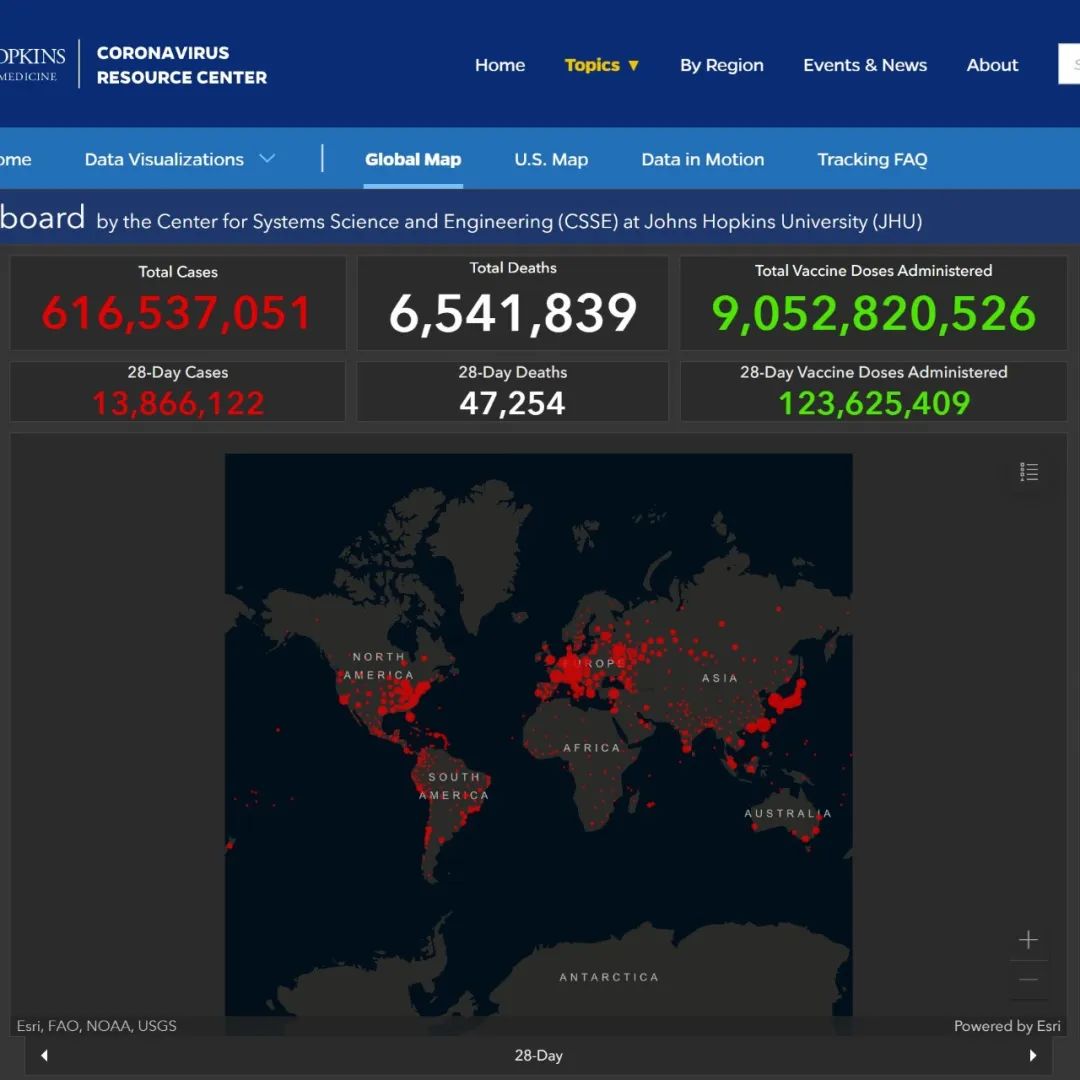The image size is (1080, 1080).
Task: Zoom in on the map with plus
Action: 1028,940
